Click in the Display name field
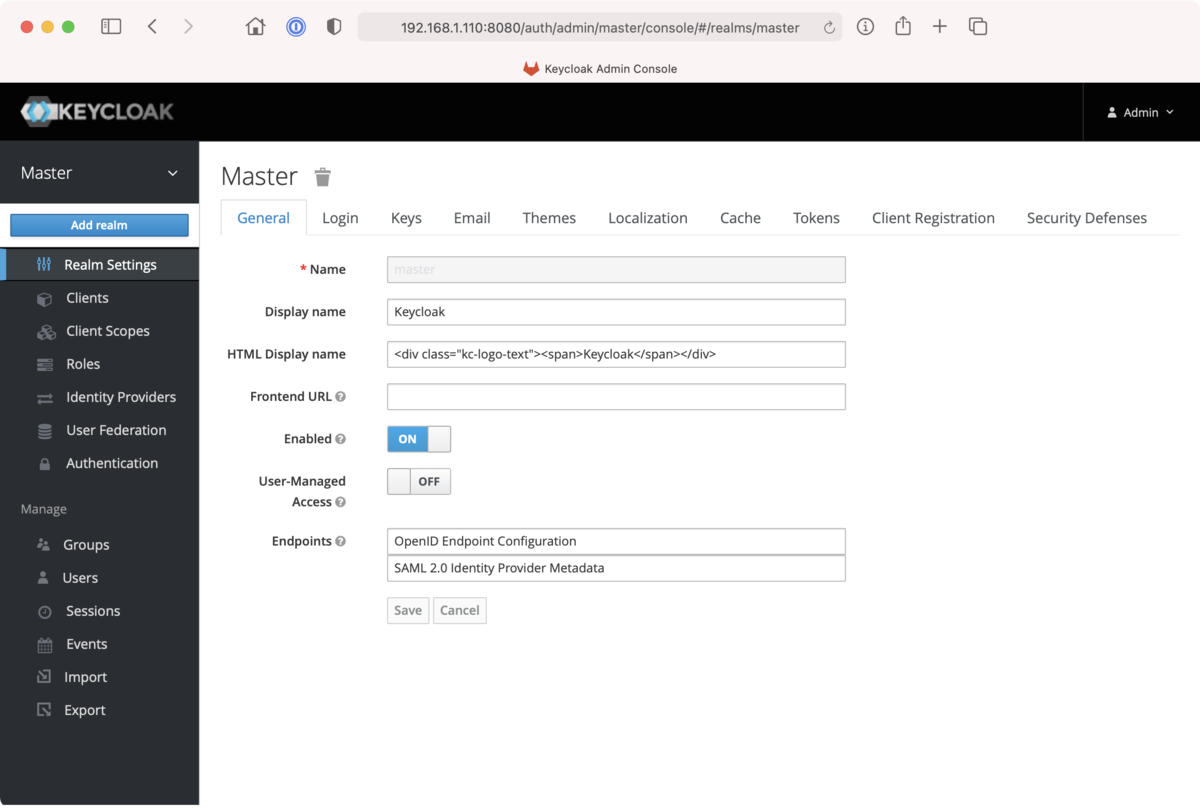 [x=616, y=312]
